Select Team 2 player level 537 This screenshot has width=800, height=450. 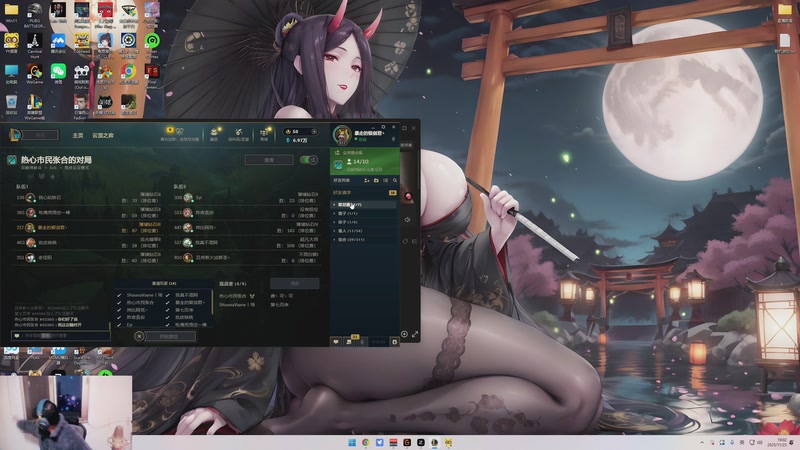click(x=246, y=242)
